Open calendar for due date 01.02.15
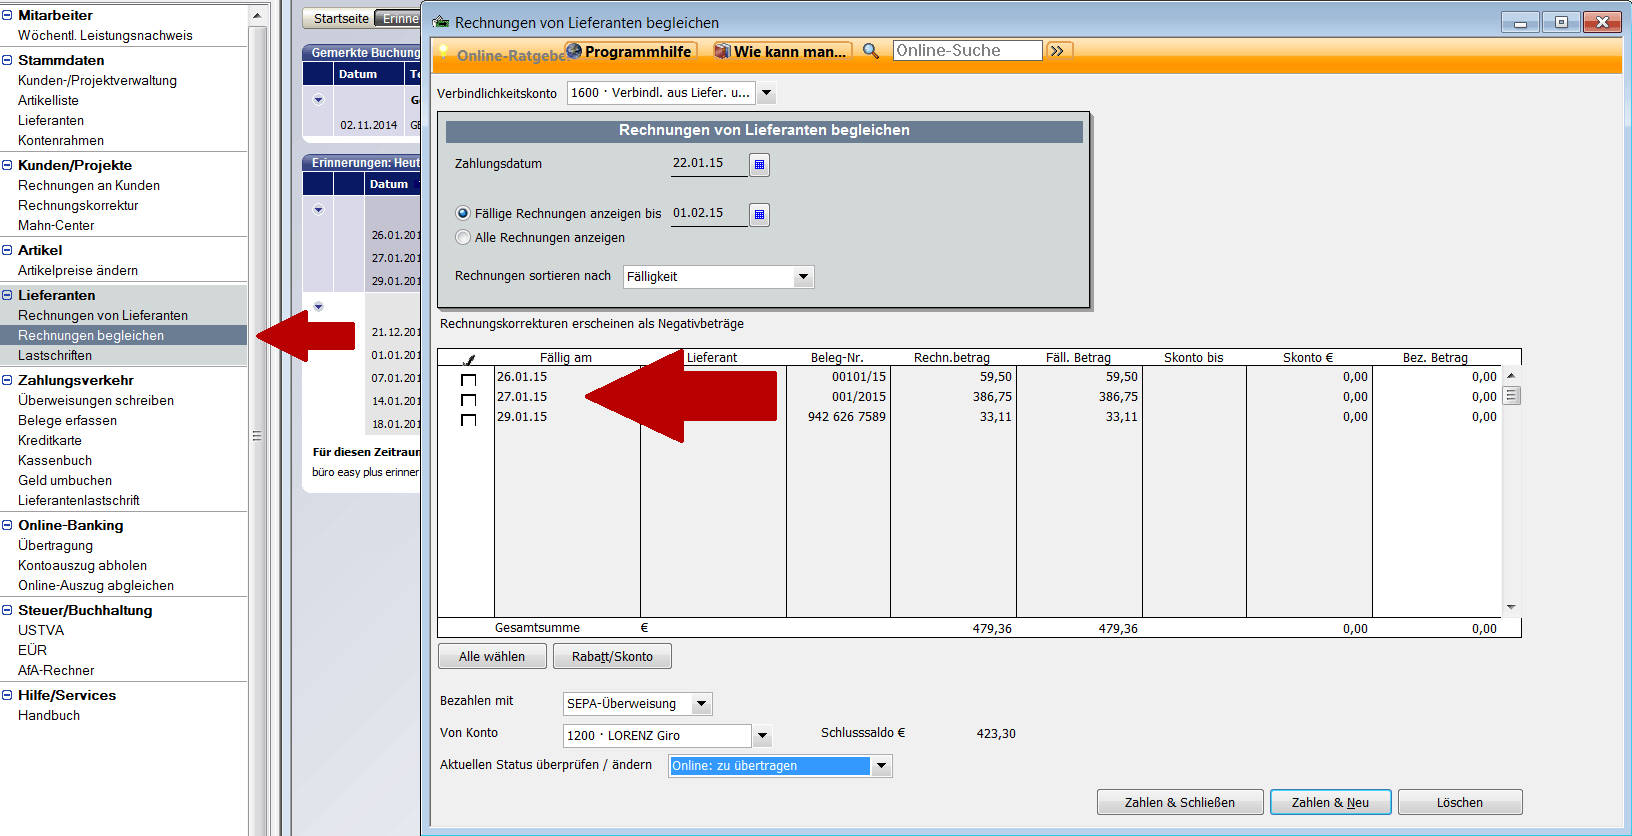 click(x=759, y=215)
